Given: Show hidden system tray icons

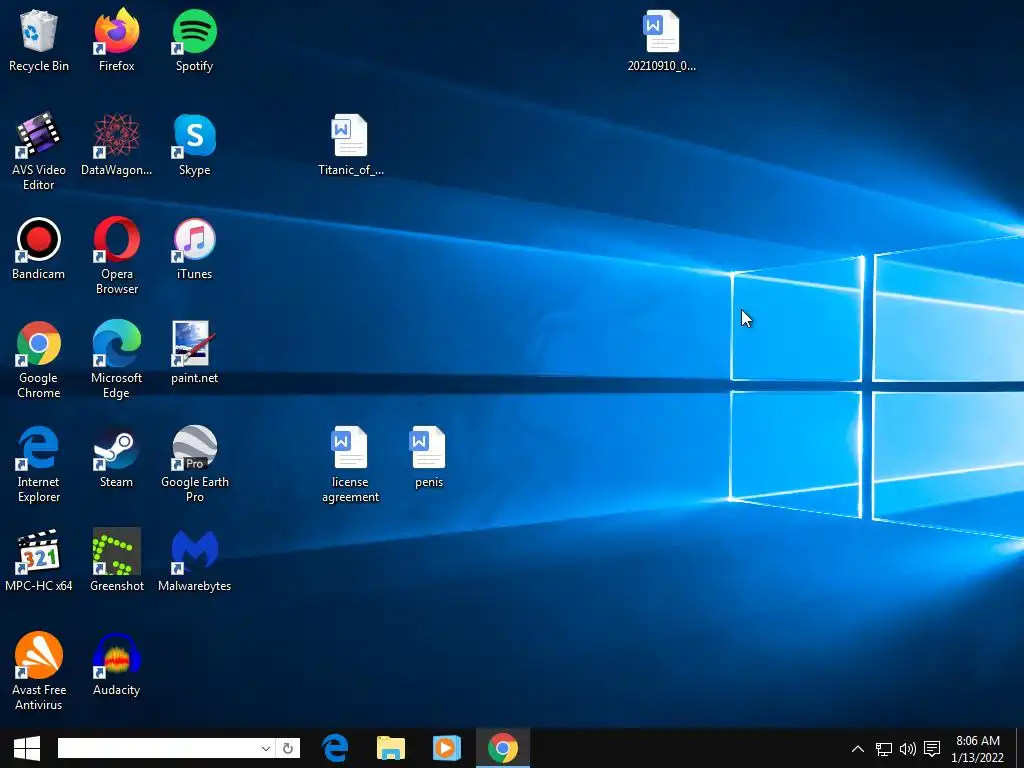Looking at the screenshot, I should coord(858,749).
